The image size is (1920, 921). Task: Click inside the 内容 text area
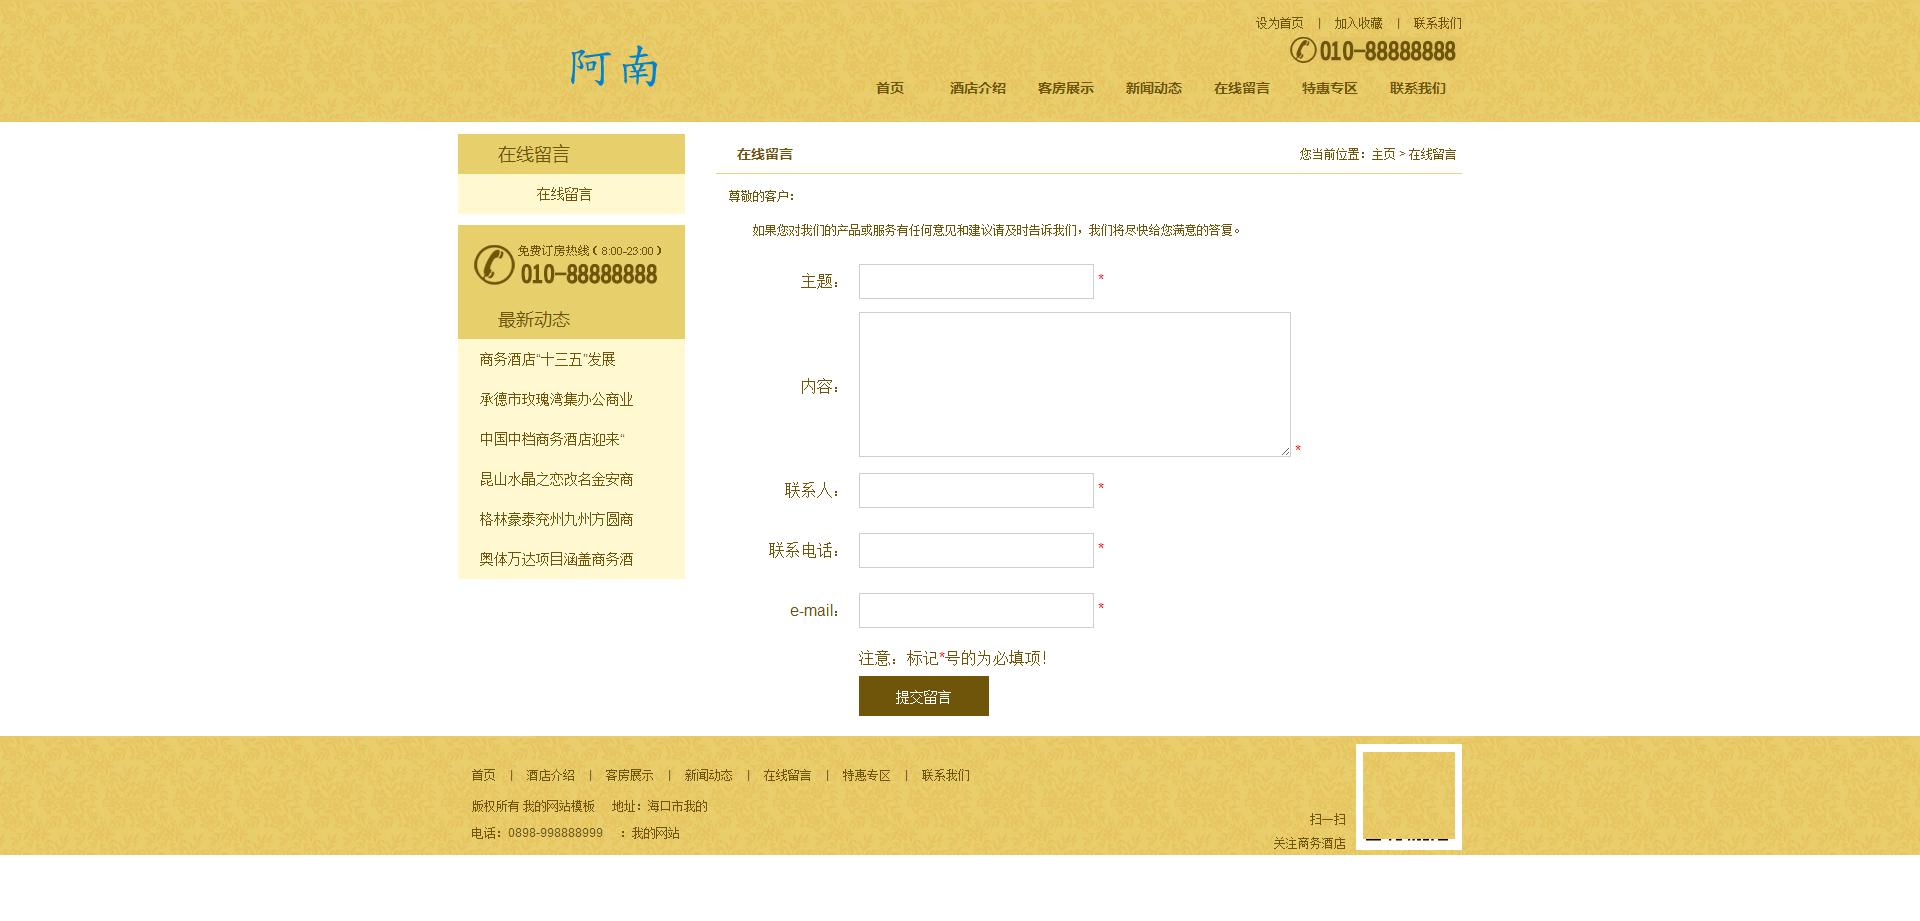point(1074,384)
